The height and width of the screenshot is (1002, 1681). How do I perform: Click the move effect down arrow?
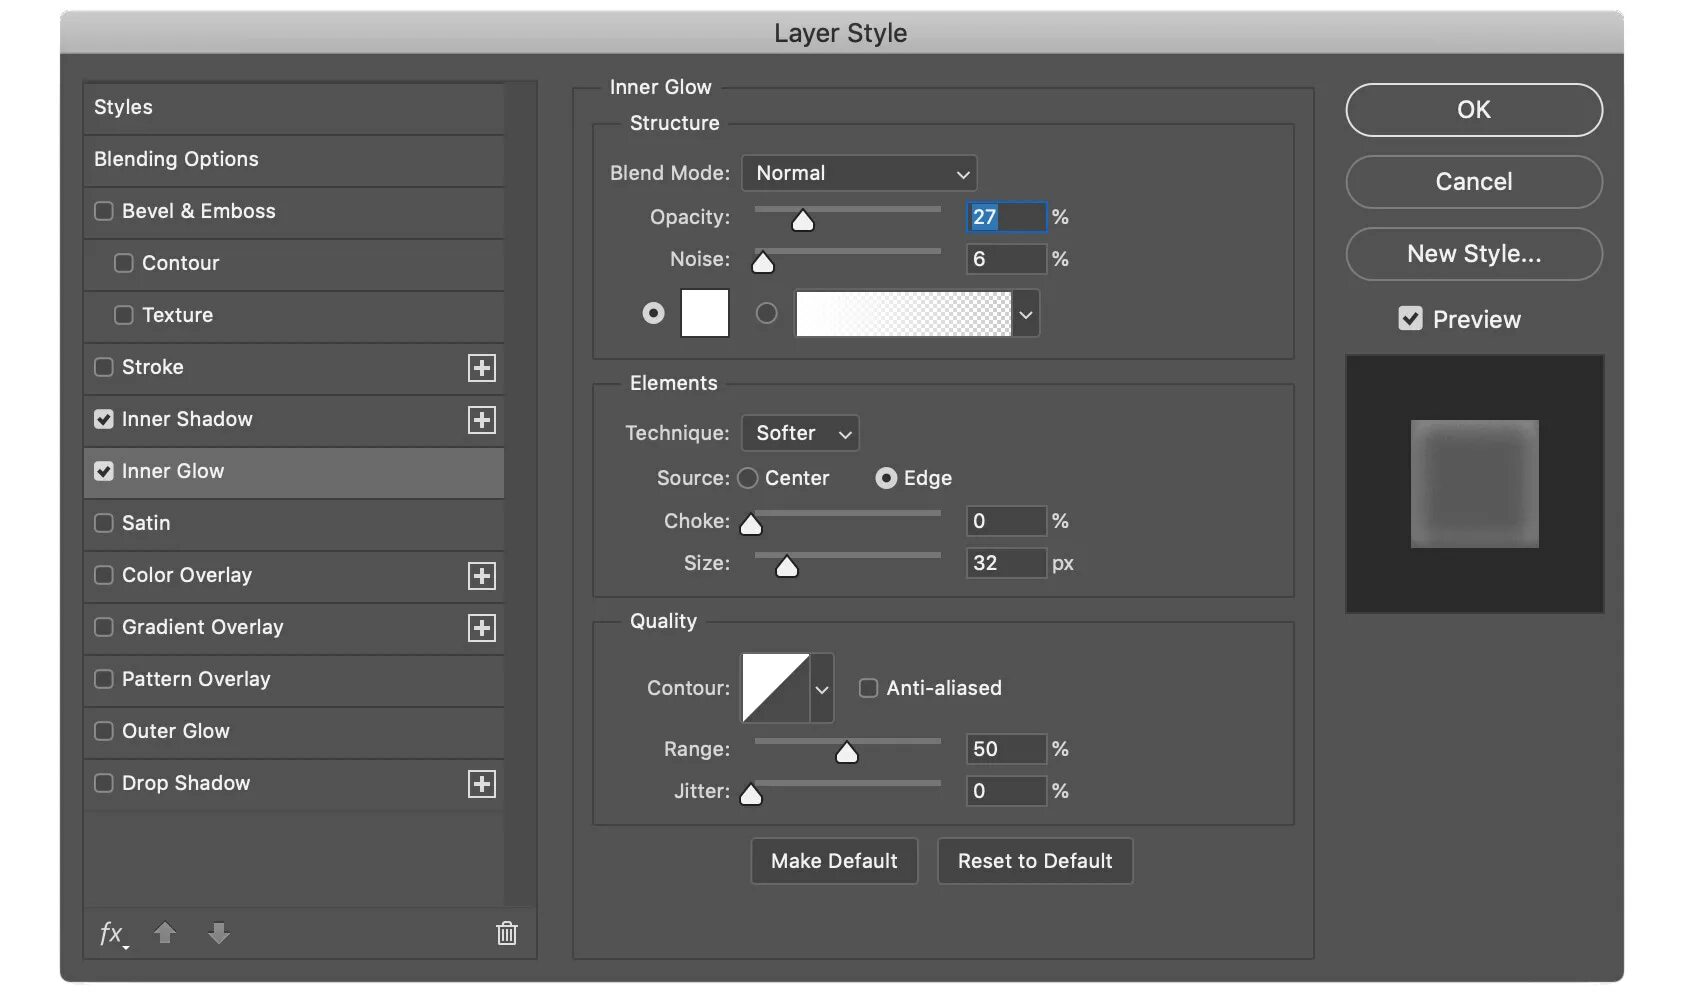(219, 933)
